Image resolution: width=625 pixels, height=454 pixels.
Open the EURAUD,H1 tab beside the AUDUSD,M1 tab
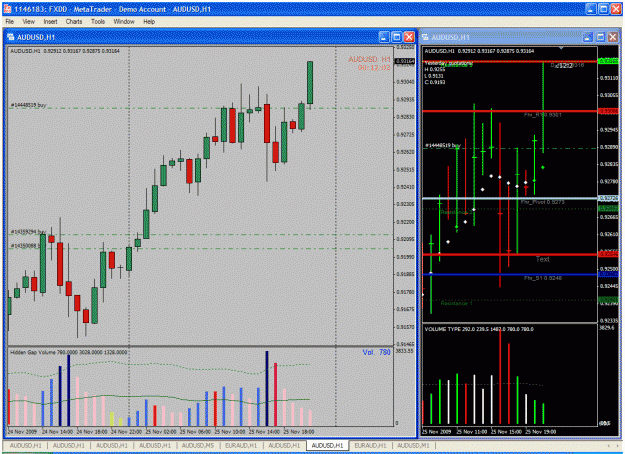(x=370, y=445)
